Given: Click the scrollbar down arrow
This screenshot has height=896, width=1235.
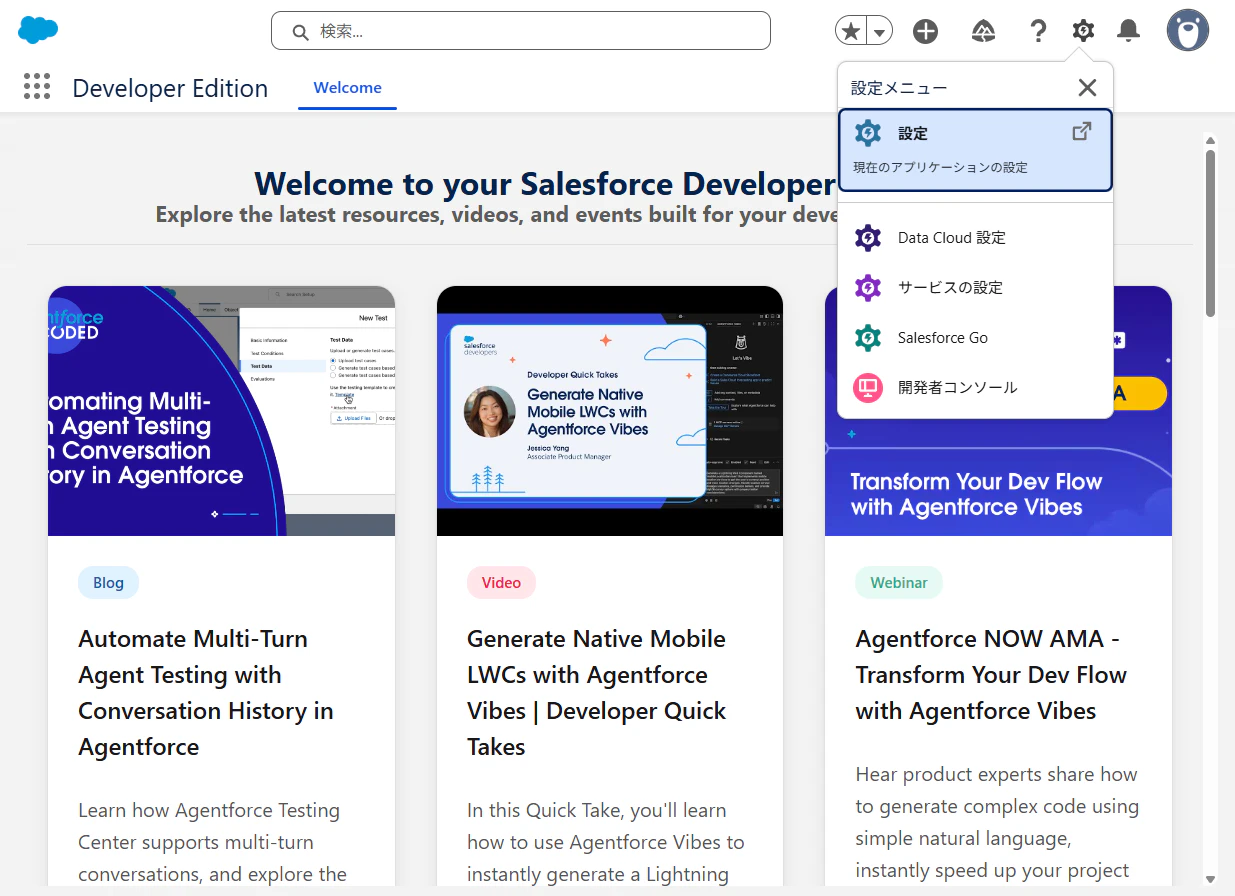Looking at the screenshot, I should pyautogui.click(x=1210, y=878).
